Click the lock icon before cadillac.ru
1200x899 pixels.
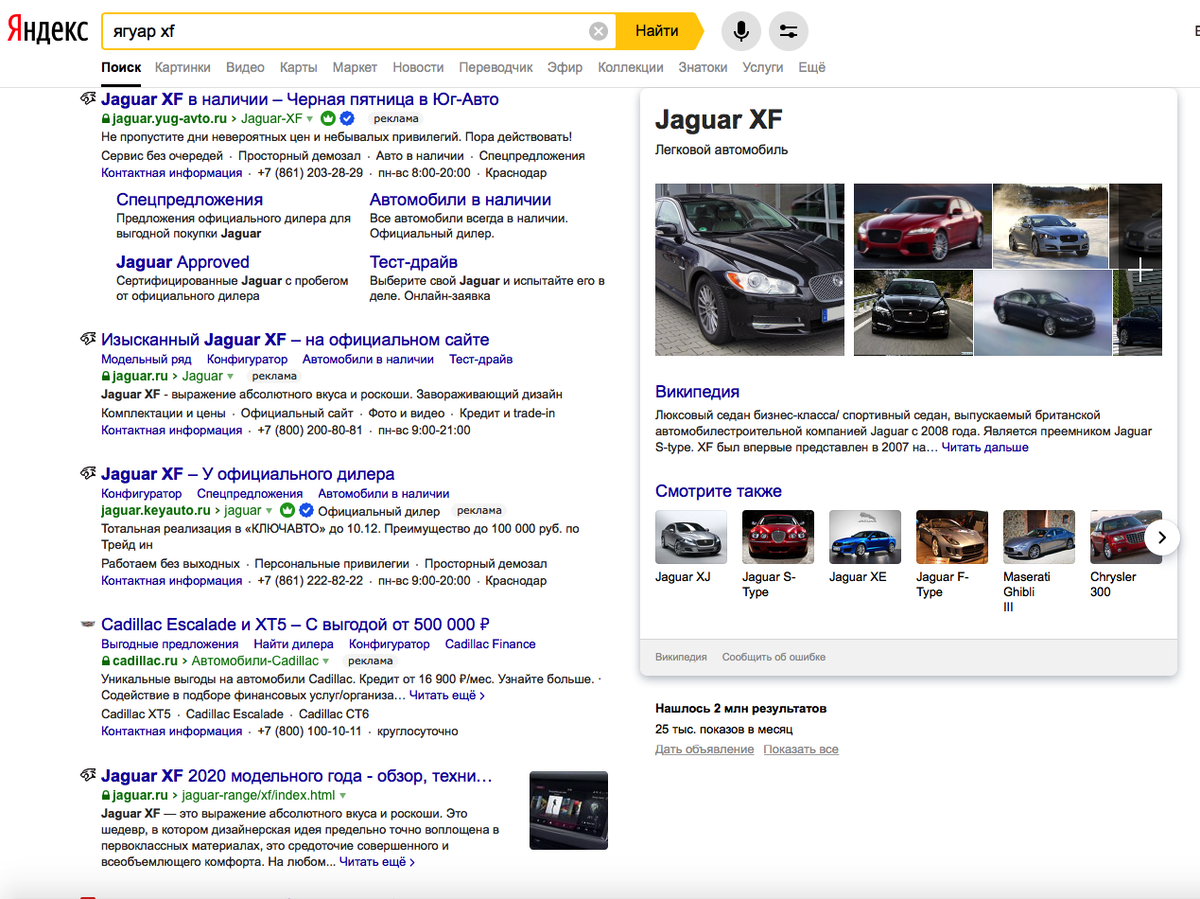[x=105, y=660]
